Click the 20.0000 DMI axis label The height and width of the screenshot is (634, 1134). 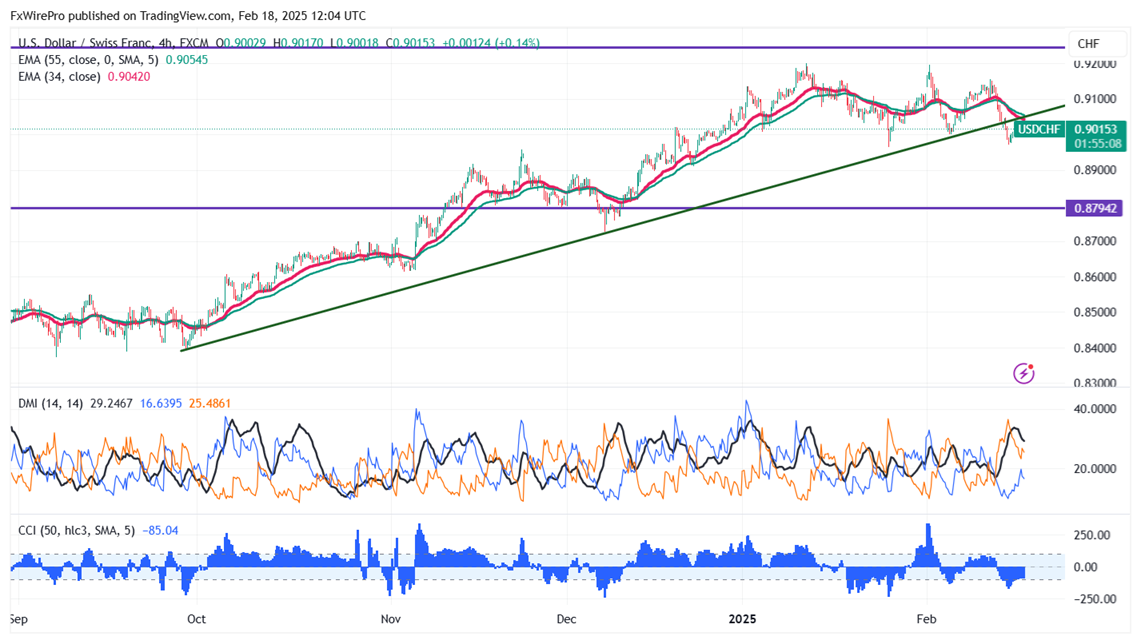click(x=1095, y=469)
